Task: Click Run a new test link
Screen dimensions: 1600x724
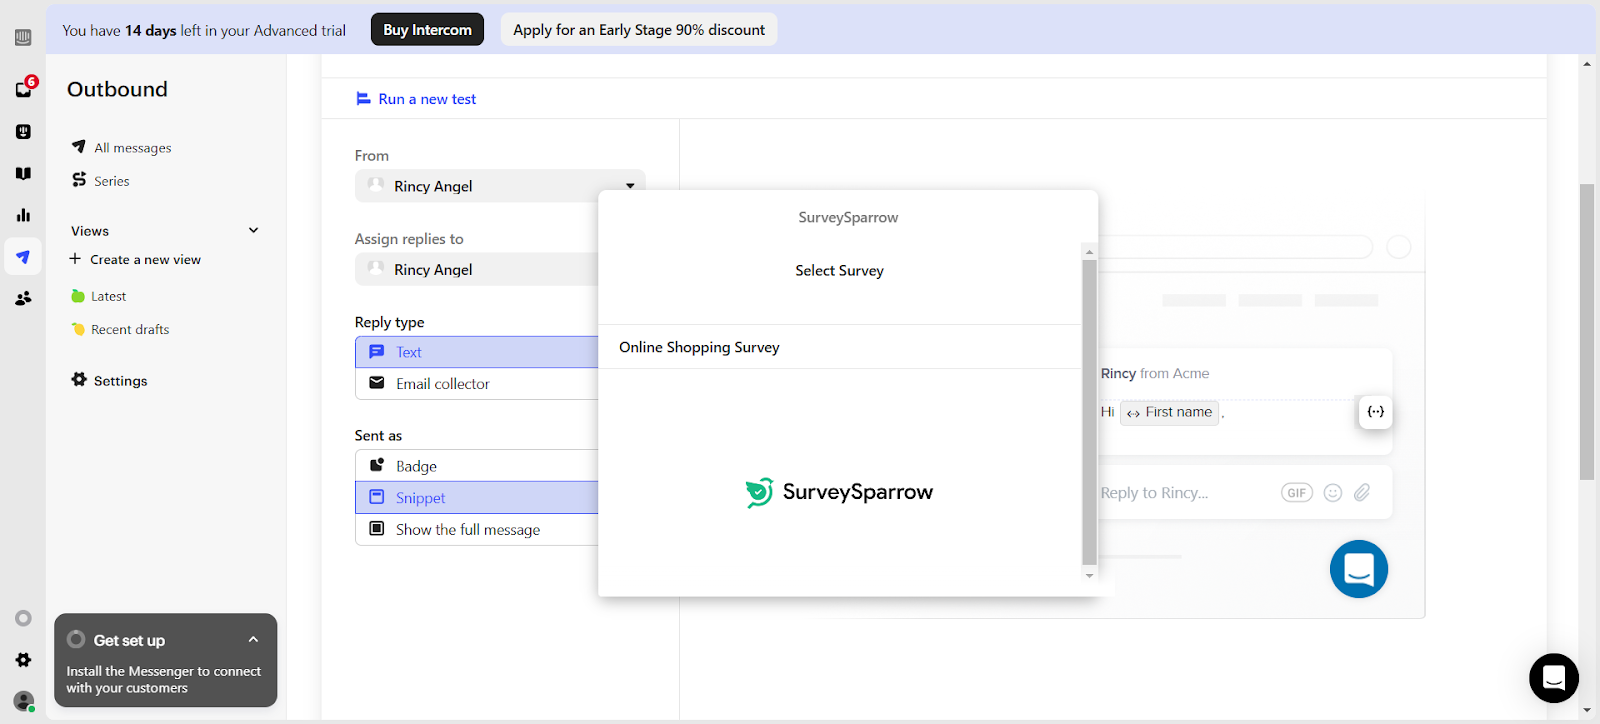Action: pos(427,99)
